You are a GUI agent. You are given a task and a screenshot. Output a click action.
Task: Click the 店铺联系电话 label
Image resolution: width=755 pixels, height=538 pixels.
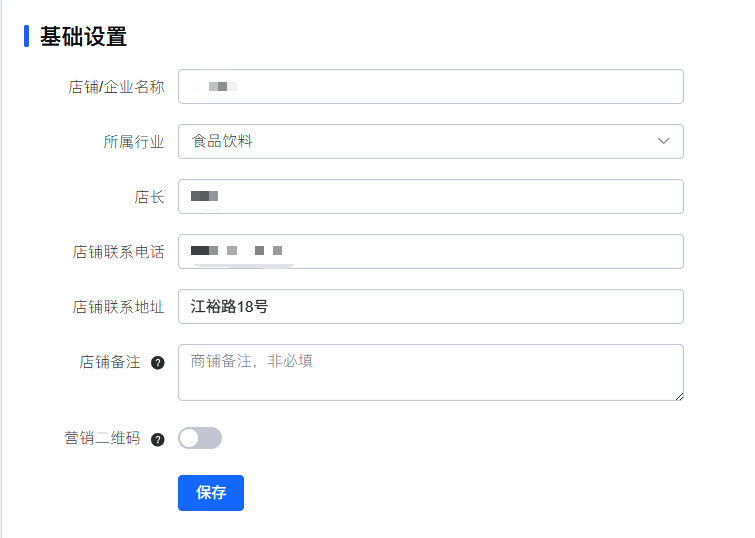pos(118,252)
